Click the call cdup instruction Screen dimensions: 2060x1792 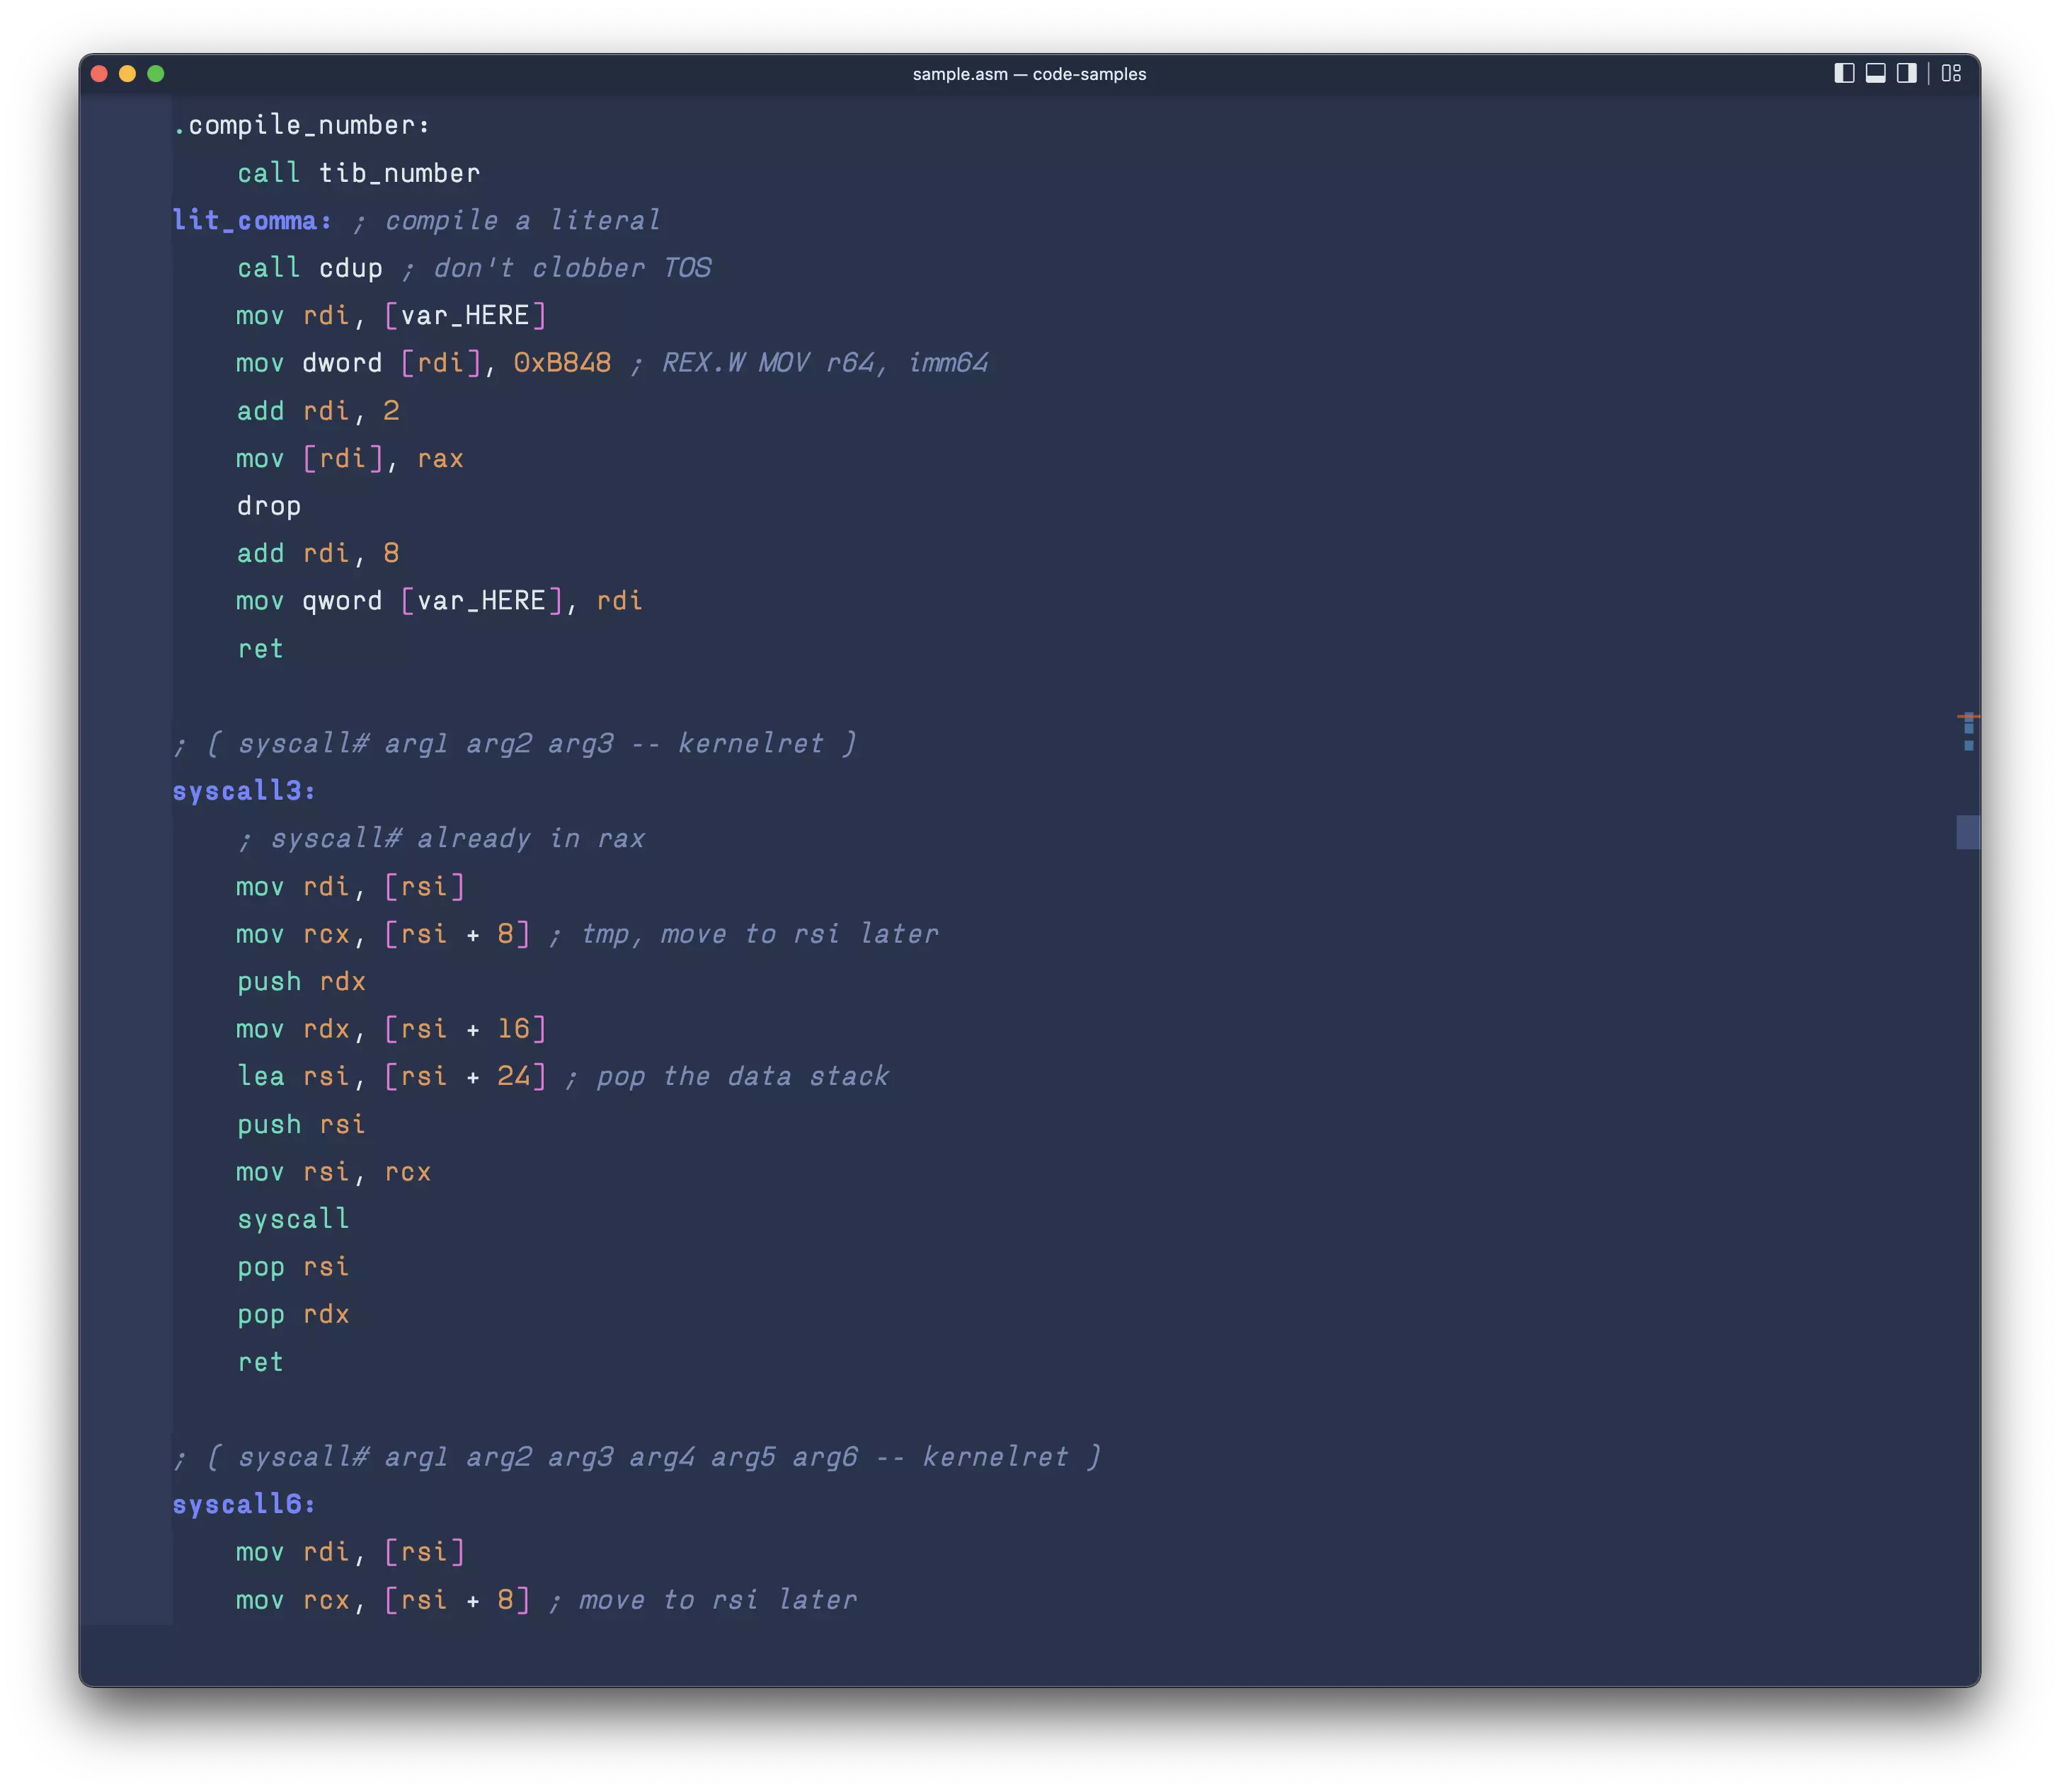pyautogui.click(x=310, y=268)
